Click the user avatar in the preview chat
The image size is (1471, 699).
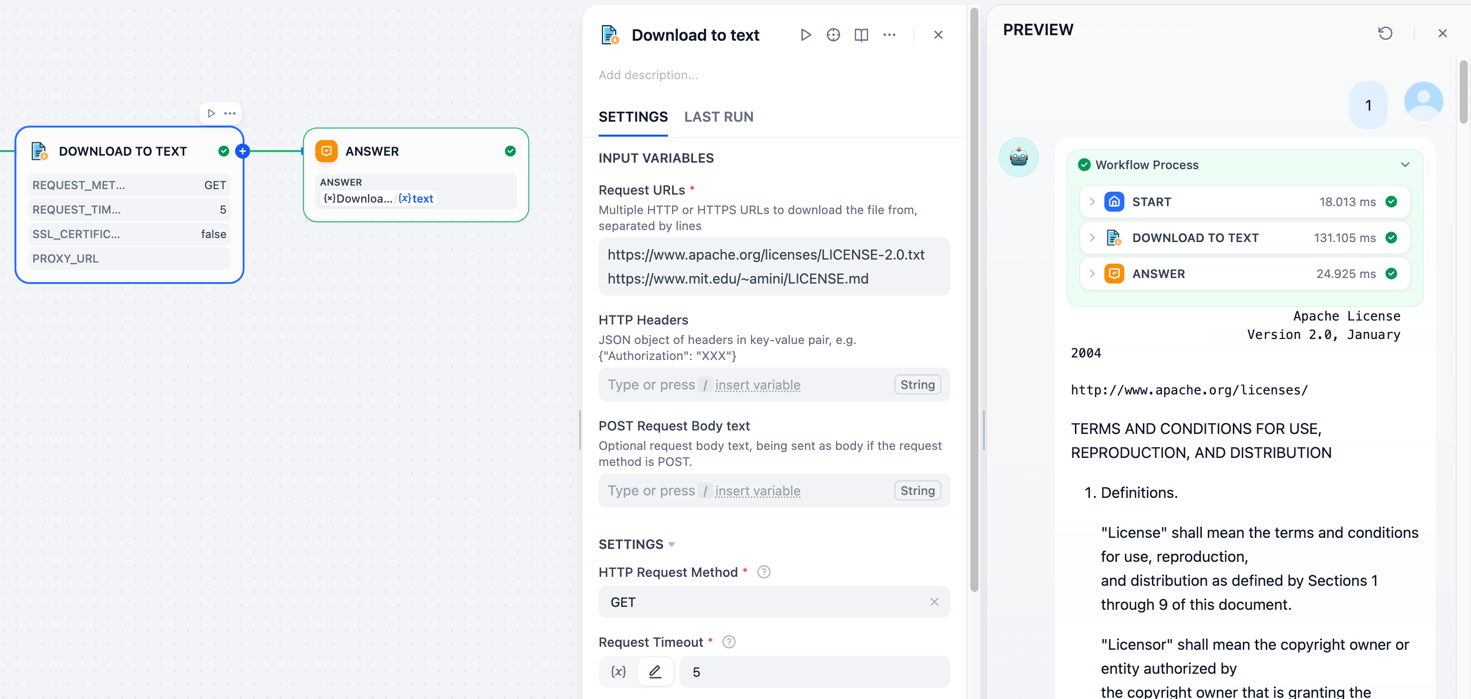[1423, 101]
